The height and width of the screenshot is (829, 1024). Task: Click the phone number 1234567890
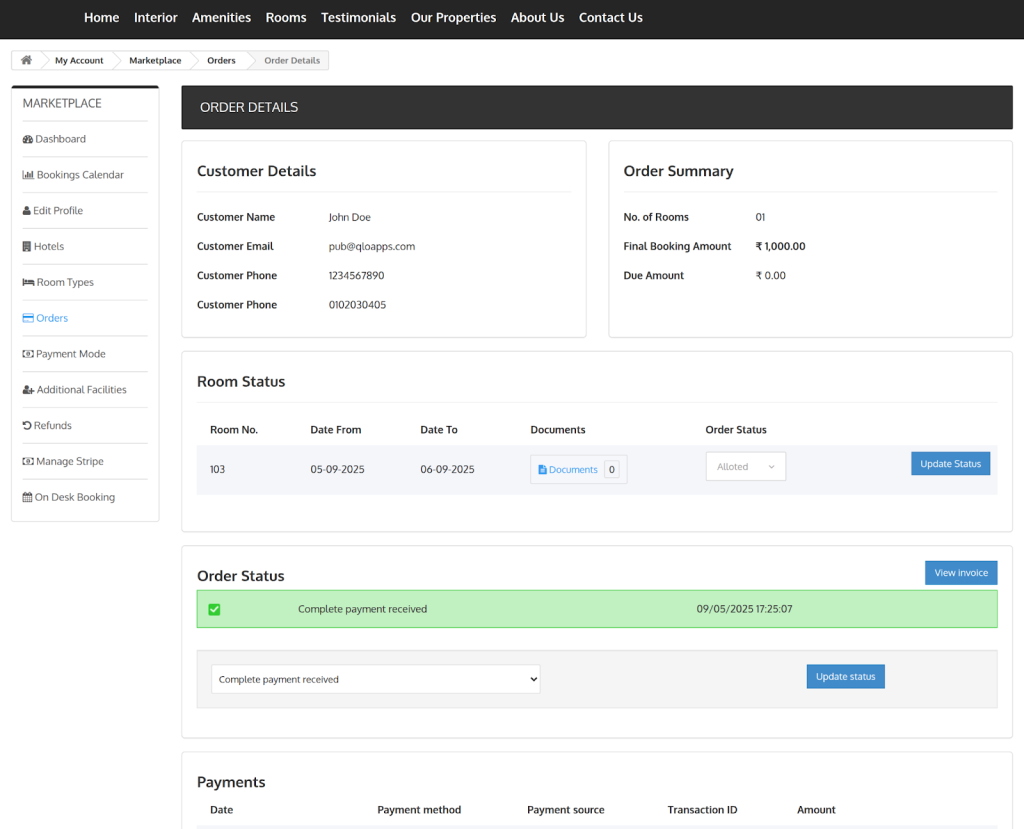356,276
